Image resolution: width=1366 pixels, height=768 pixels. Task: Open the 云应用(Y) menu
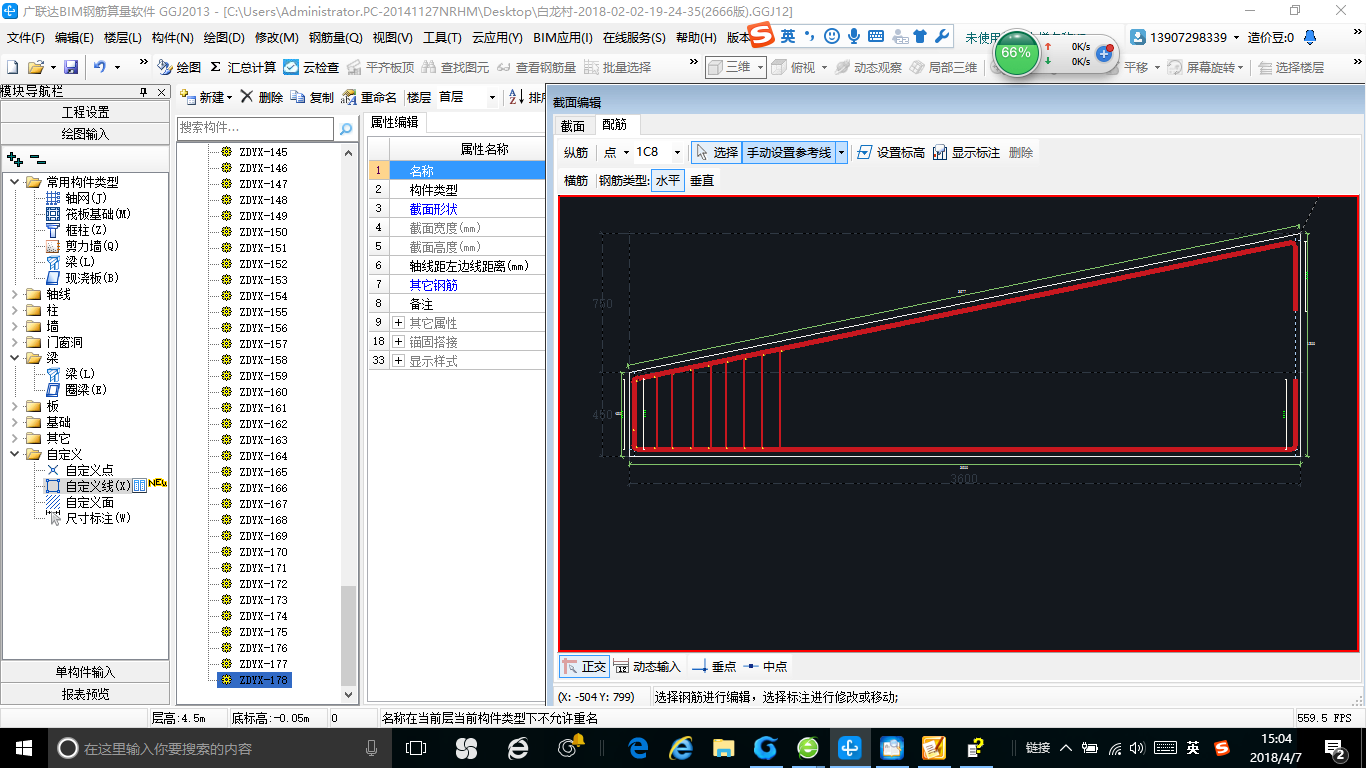click(497, 38)
